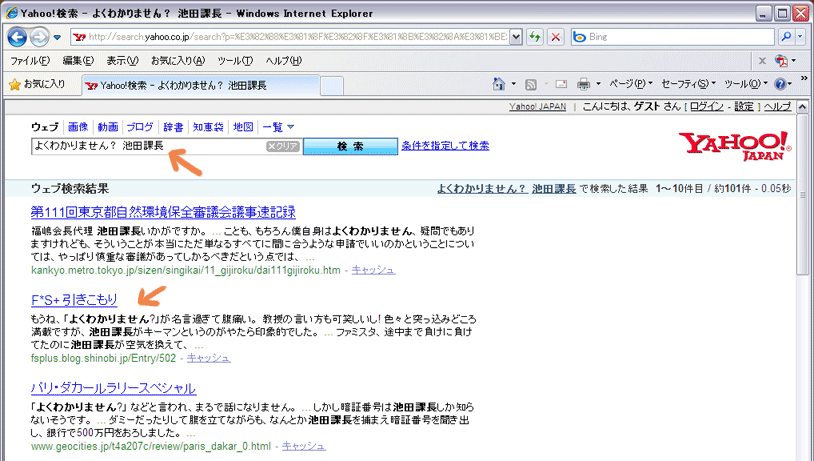Open cached copy of the kankyo.metro.tokyo.jp result
814x461 pixels.
tap(373, 270)
